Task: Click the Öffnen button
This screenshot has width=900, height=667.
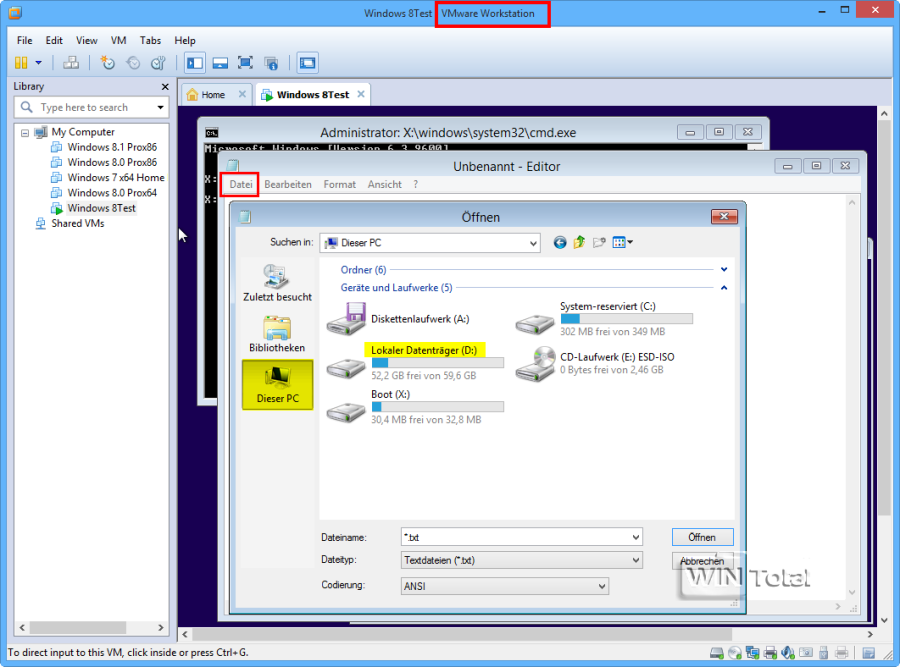Action: [x=702, y=537]
